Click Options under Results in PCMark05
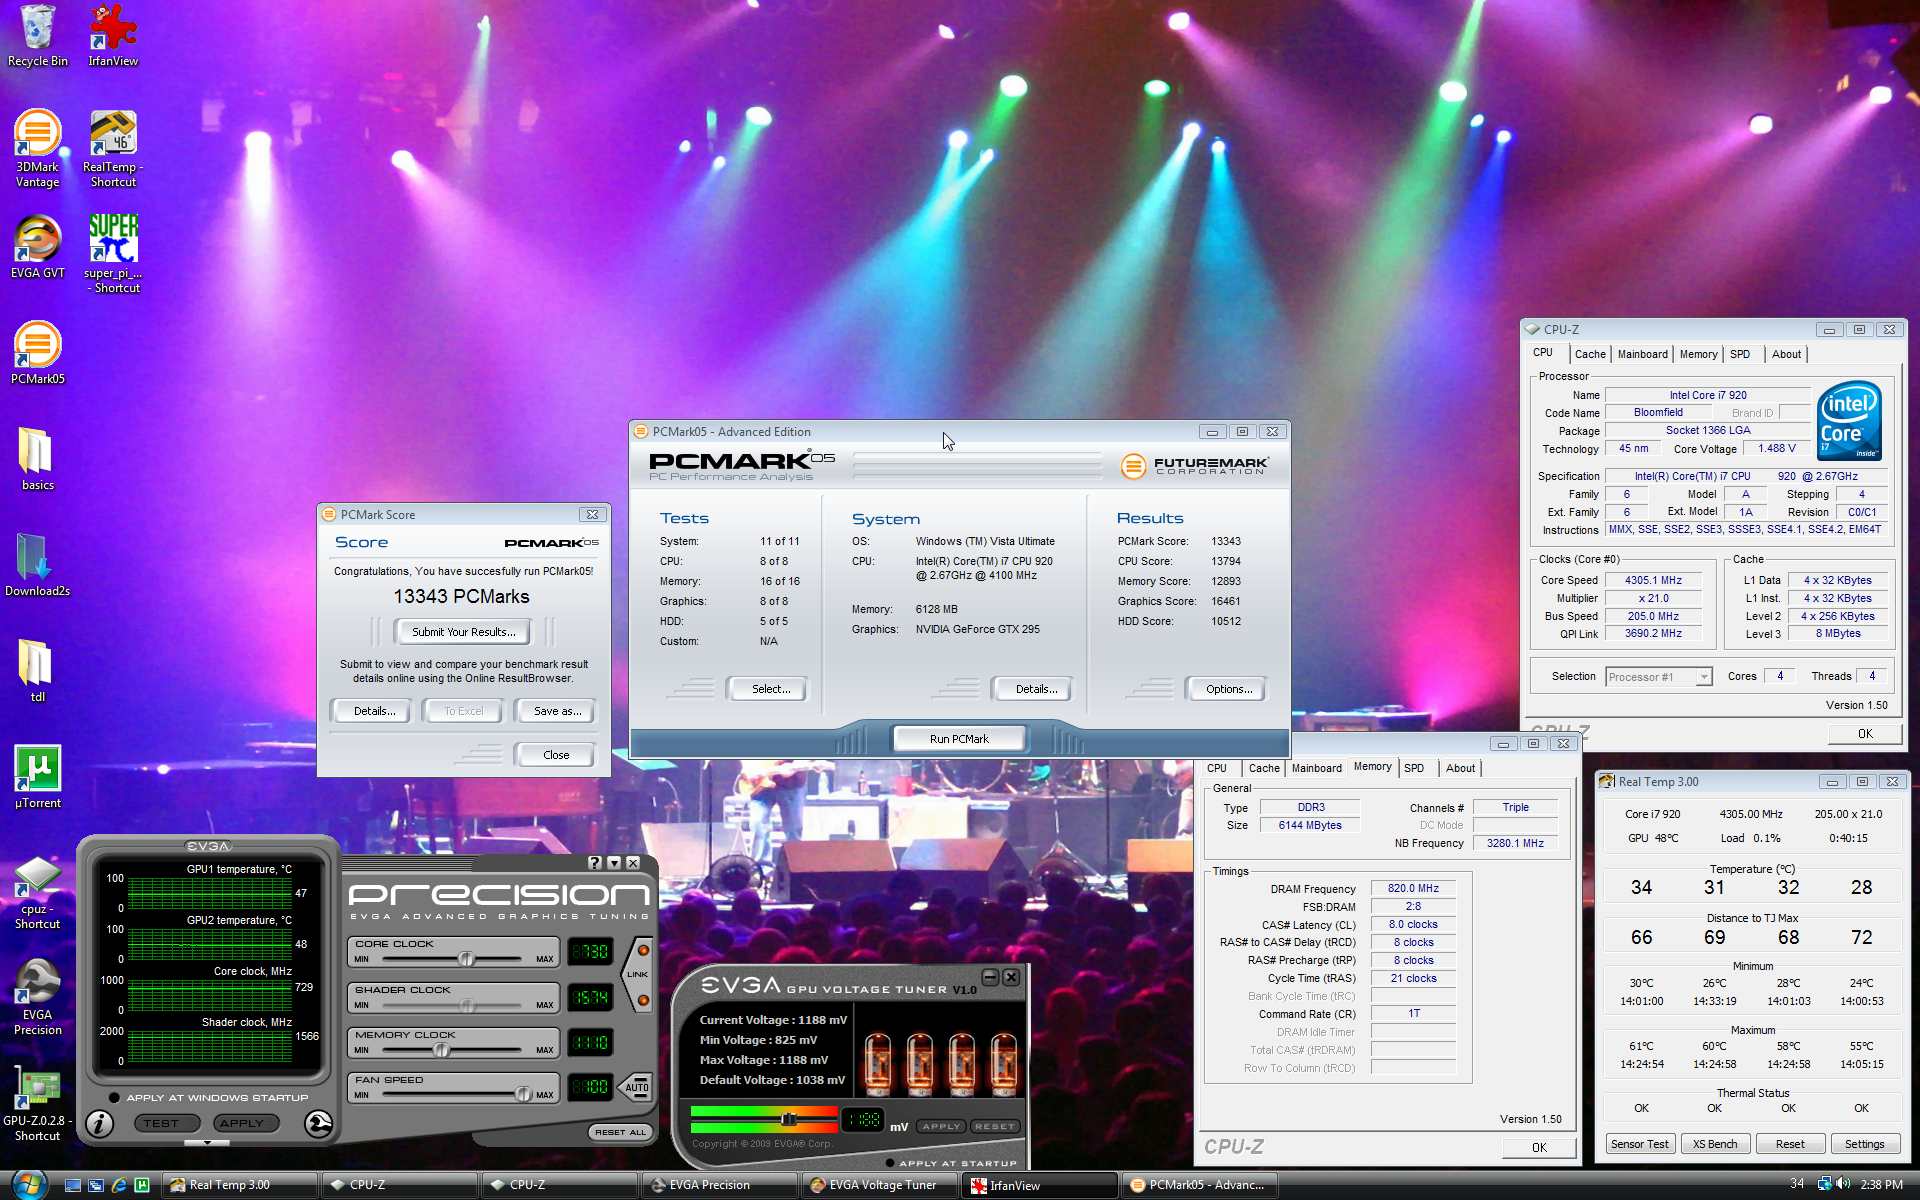The image size is (1920, 1200). (1229, 689)
